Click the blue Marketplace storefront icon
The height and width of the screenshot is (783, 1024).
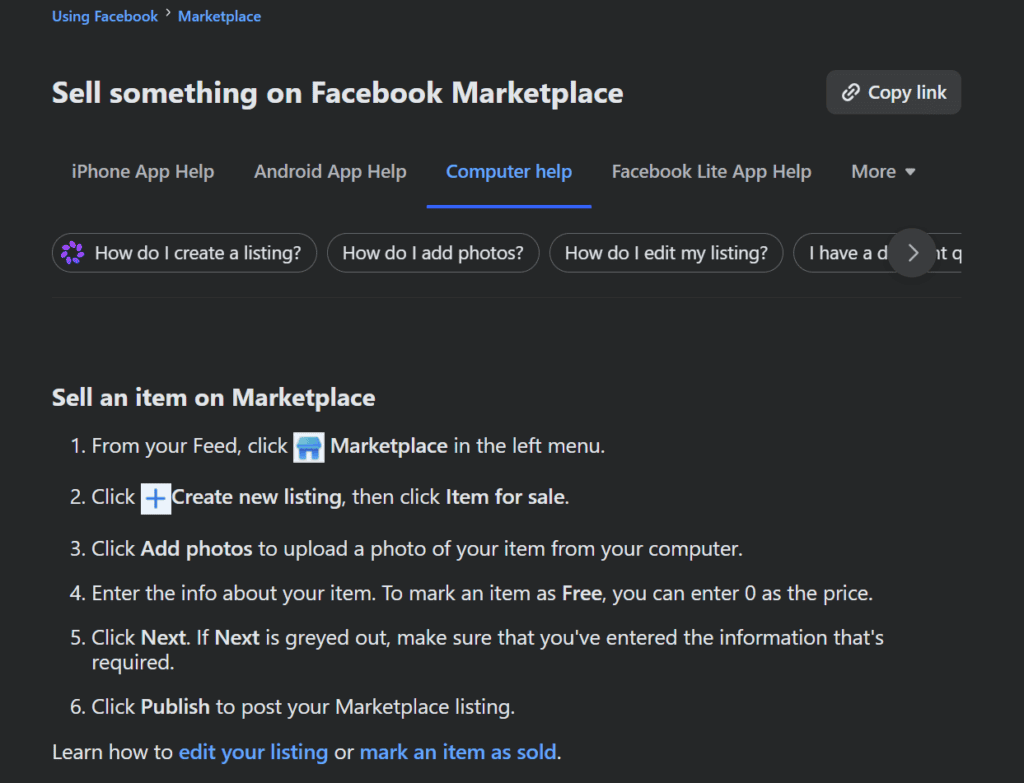tap(309, 447)
